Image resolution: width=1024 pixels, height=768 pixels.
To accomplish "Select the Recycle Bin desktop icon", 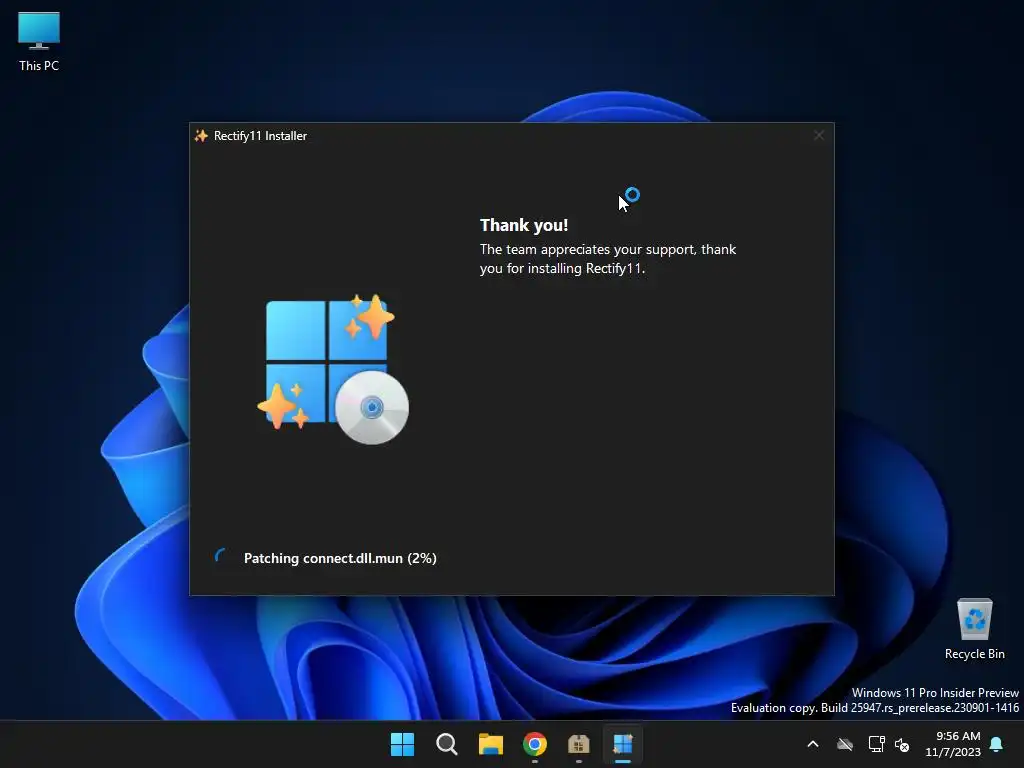I will coord(974,628).
